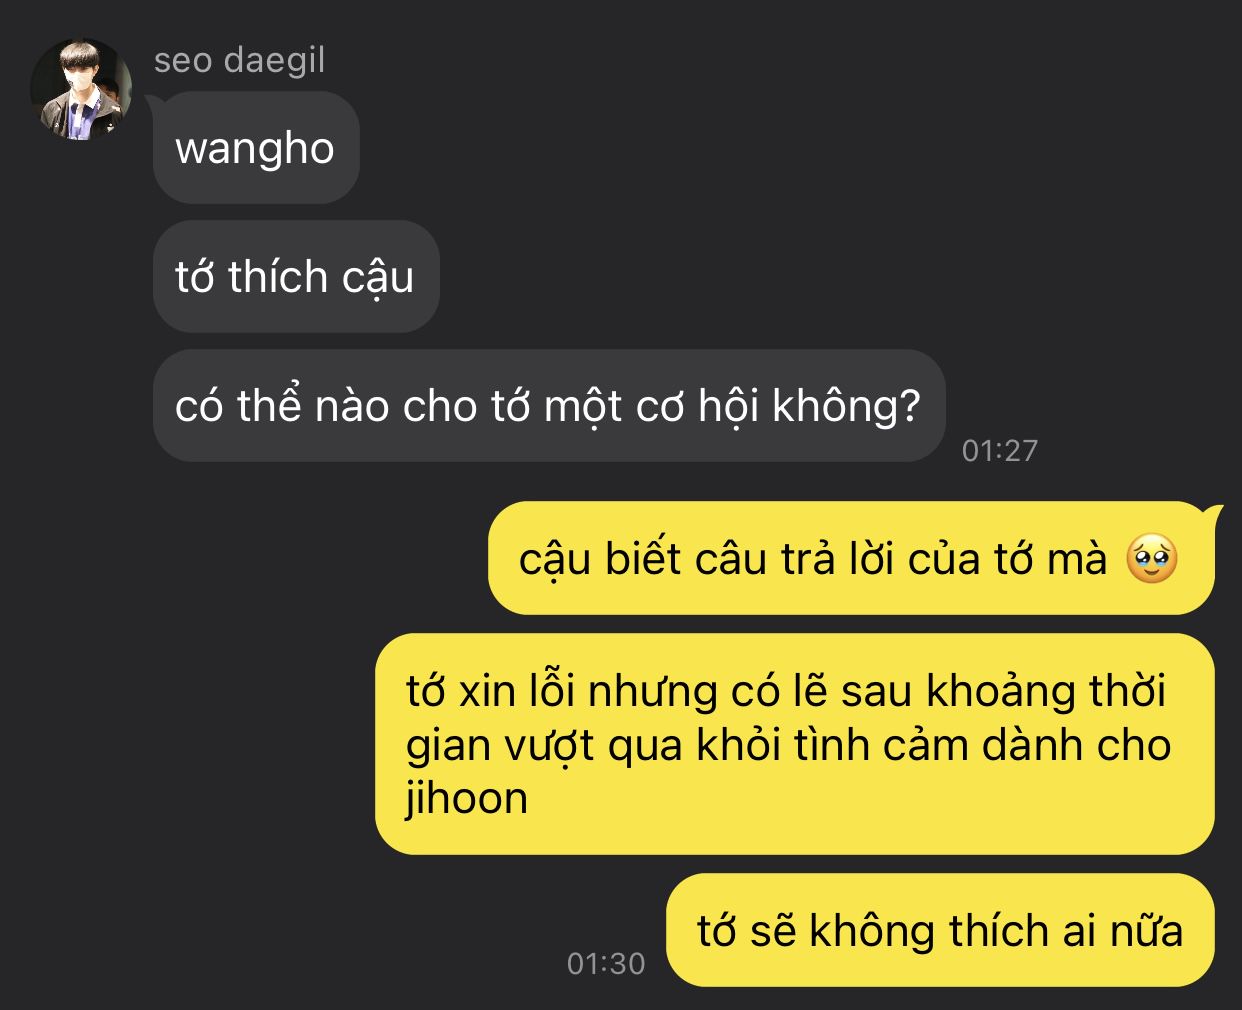This screenshot has width=1242, height=1010.
Task: Tap the sender name seo daegil
Action: coord(239,60)
